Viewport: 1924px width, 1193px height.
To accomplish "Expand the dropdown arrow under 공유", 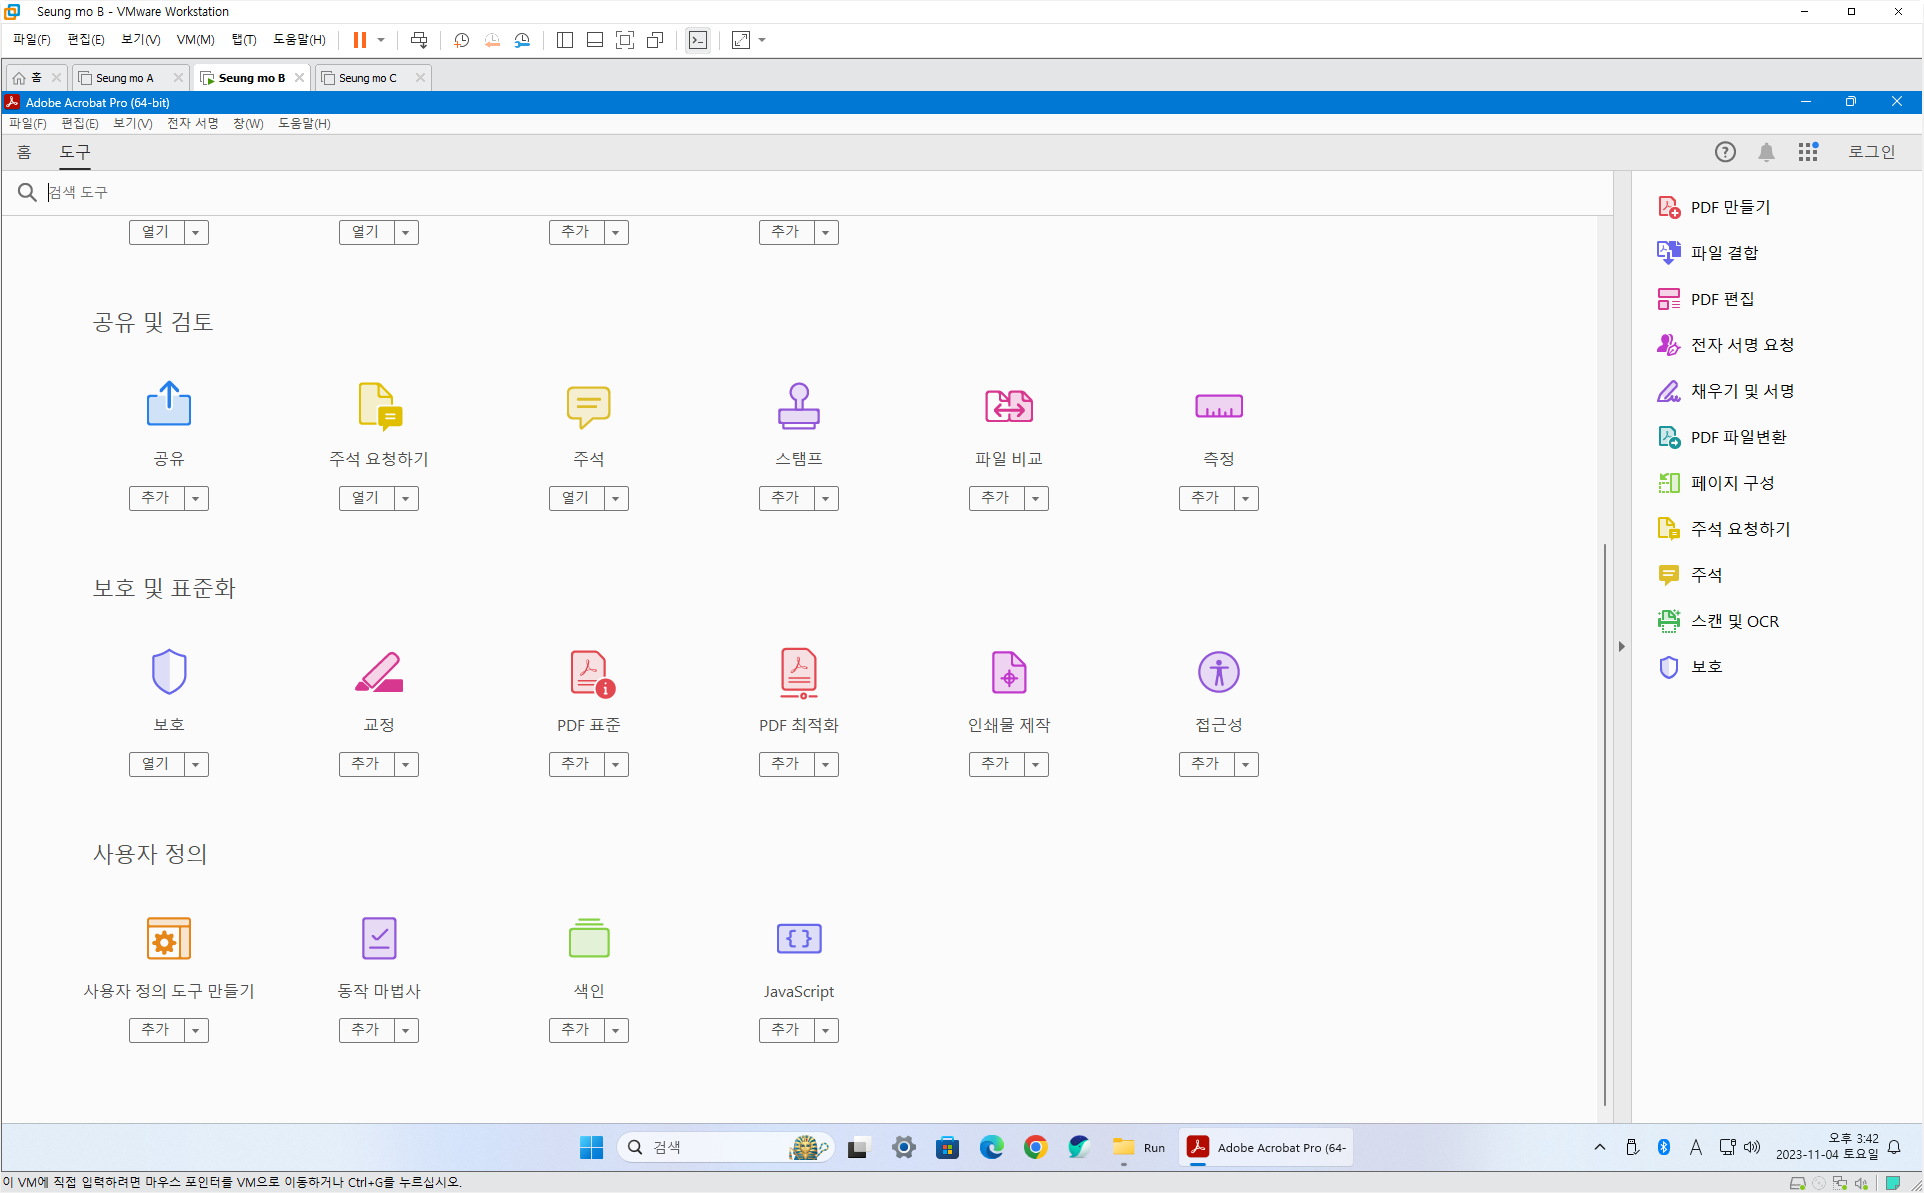I will (x=196, y=498).
